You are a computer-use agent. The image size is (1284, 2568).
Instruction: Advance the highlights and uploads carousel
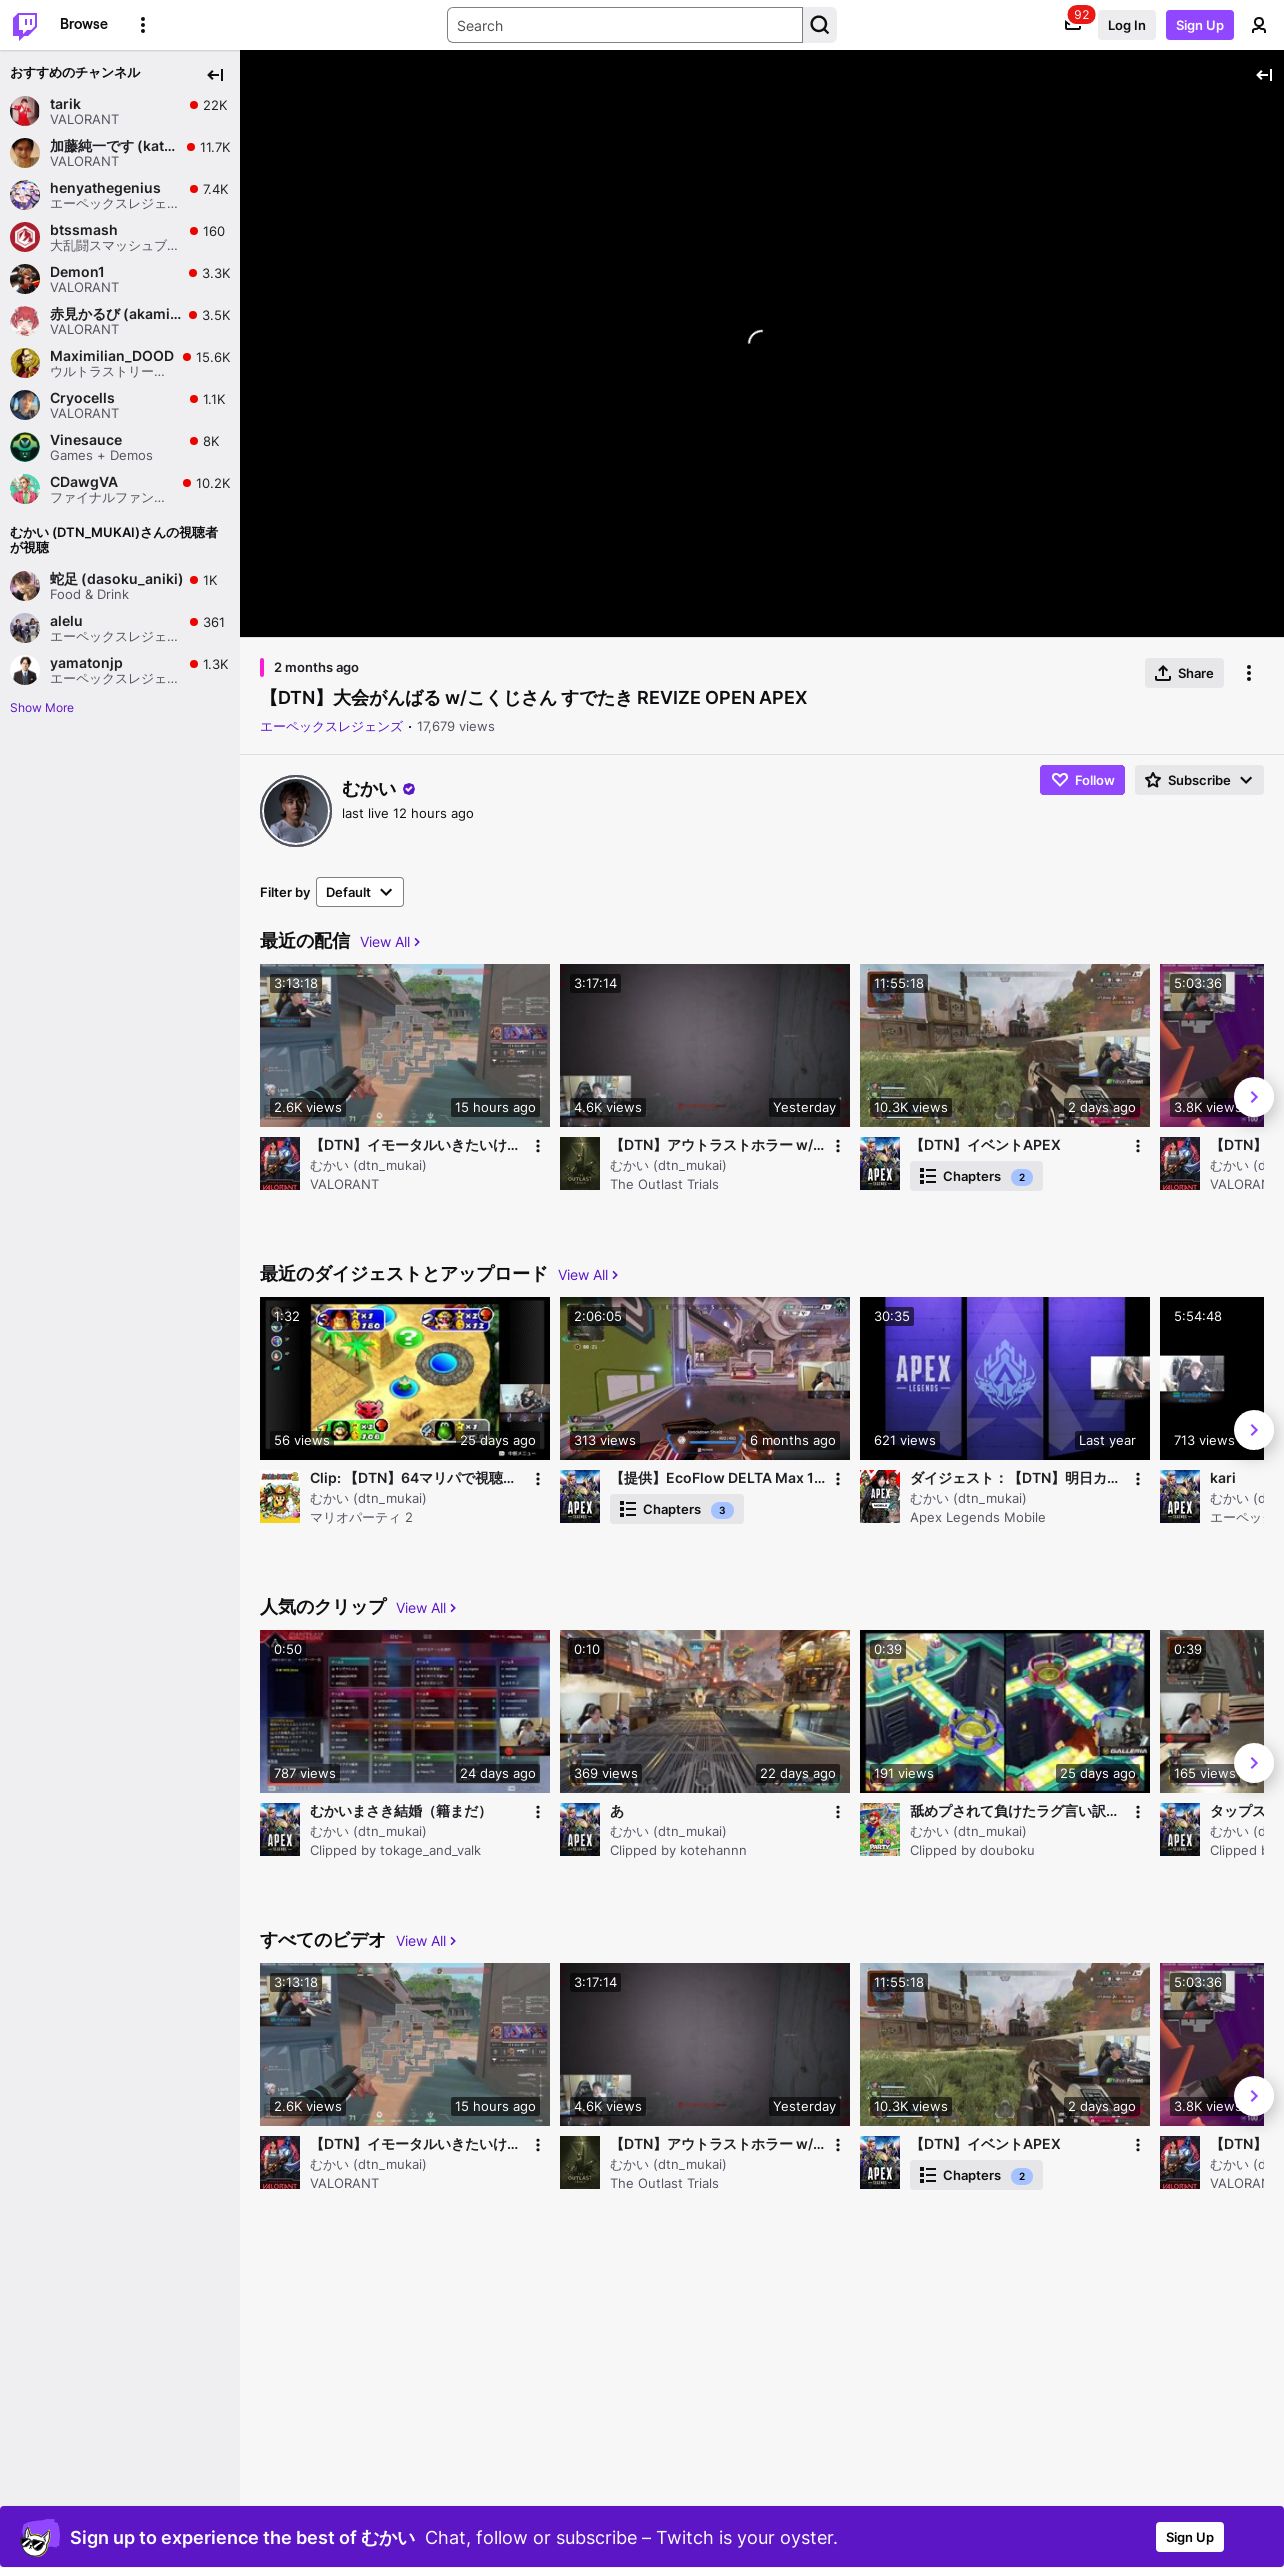click(x=1254, y=1430)
